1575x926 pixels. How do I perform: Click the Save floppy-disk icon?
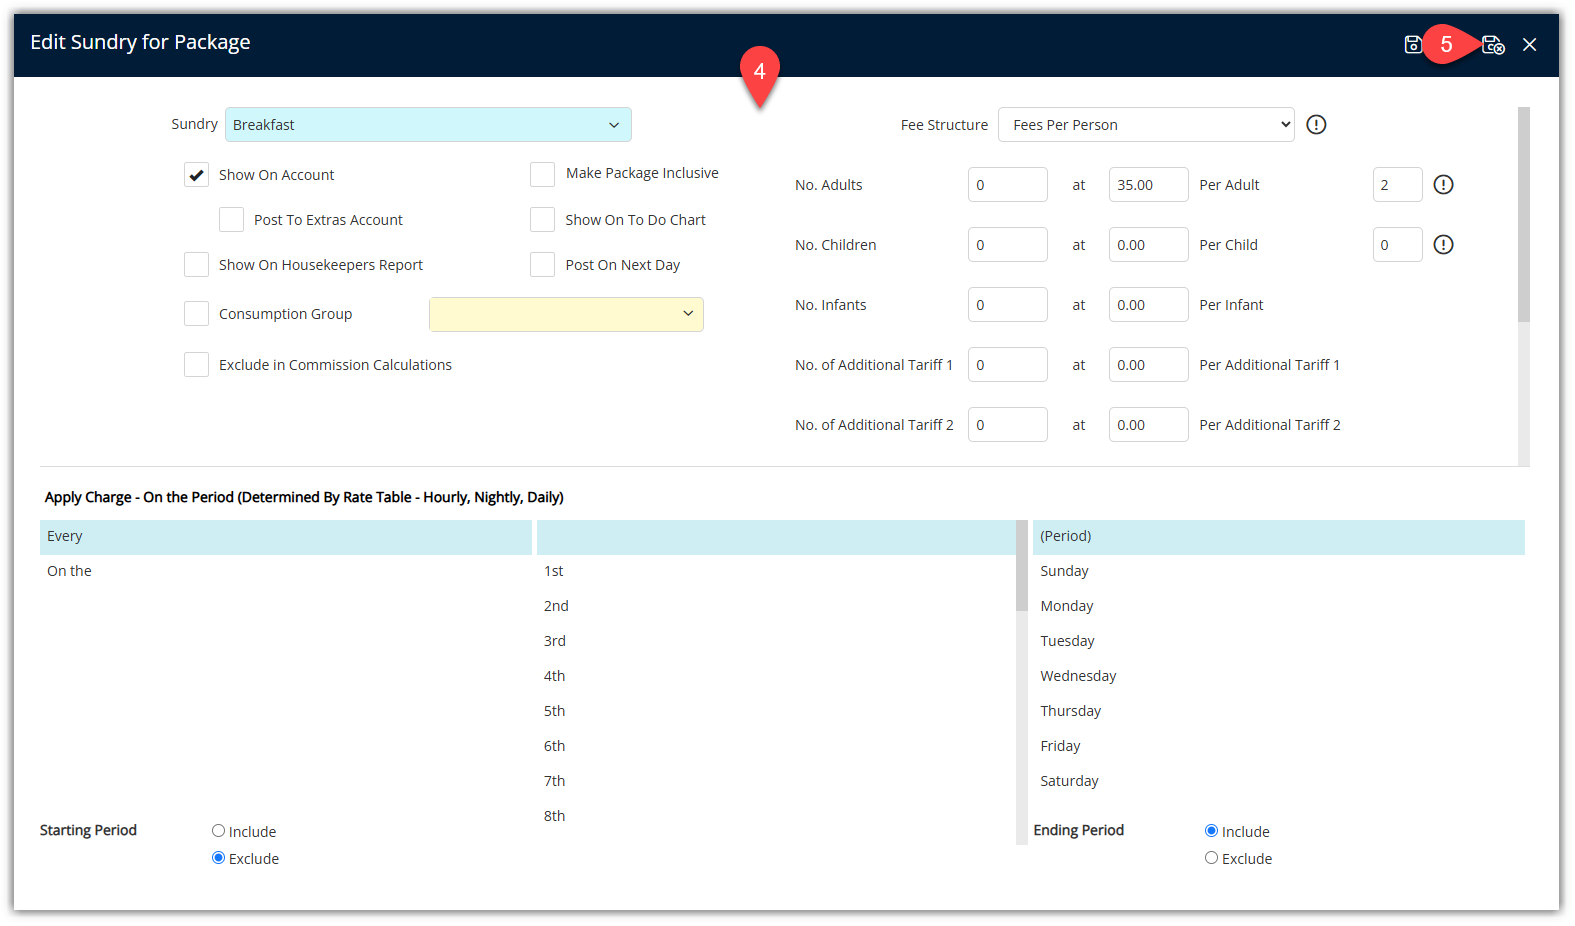1413,44
